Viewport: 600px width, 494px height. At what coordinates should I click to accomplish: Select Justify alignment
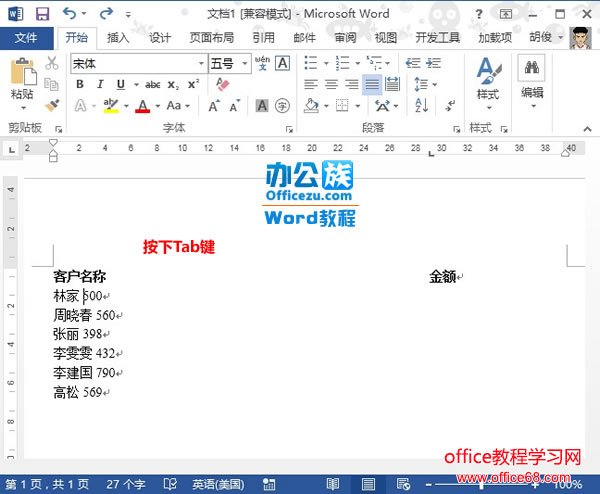[x=372, y=84]
